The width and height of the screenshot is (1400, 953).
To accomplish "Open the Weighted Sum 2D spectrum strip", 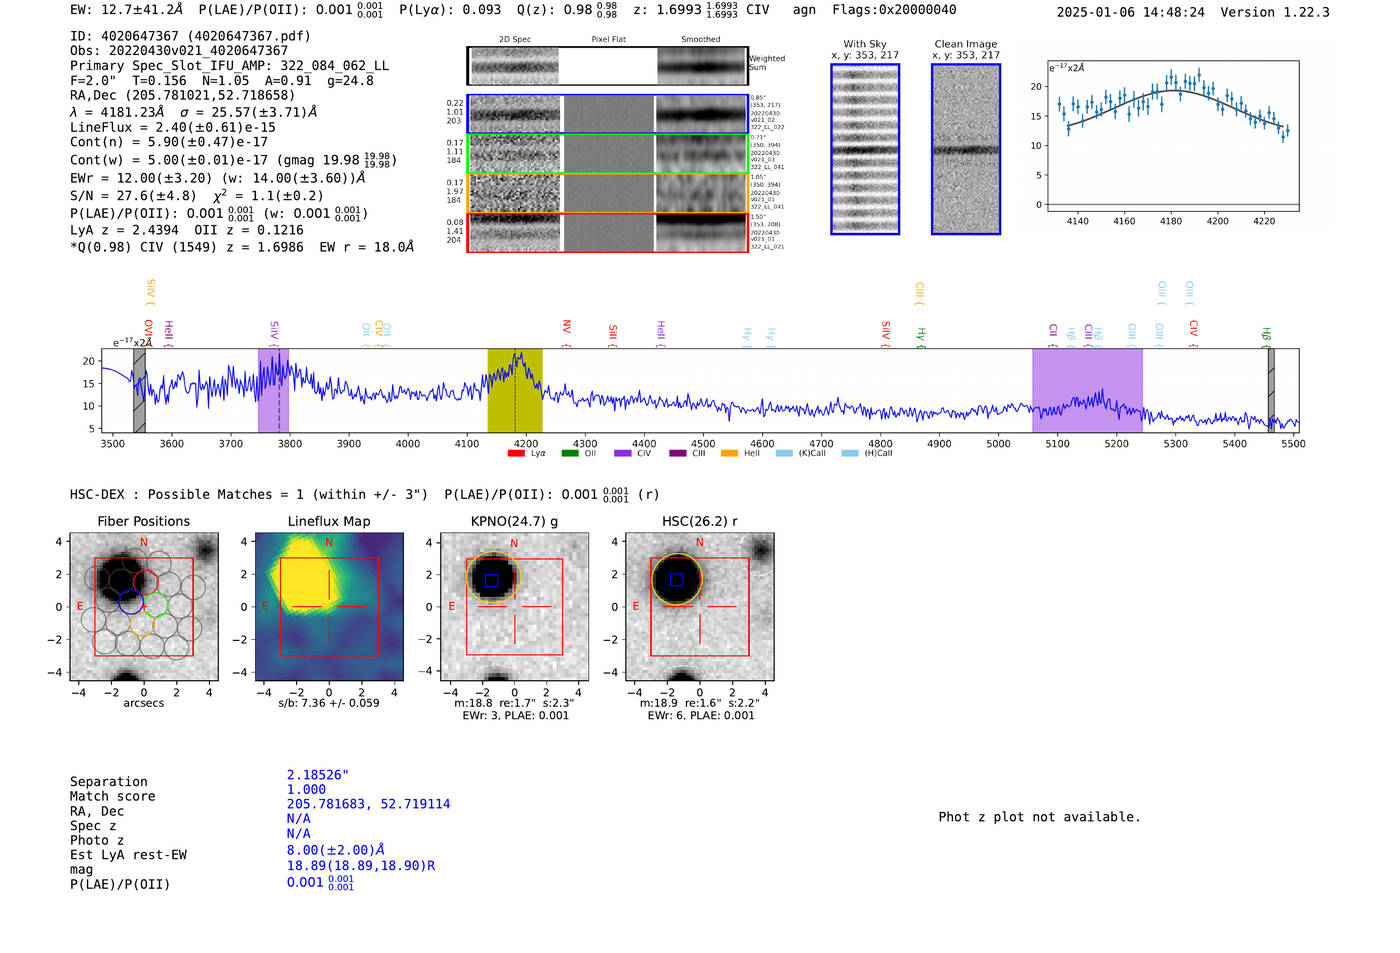I will [608, 66].
